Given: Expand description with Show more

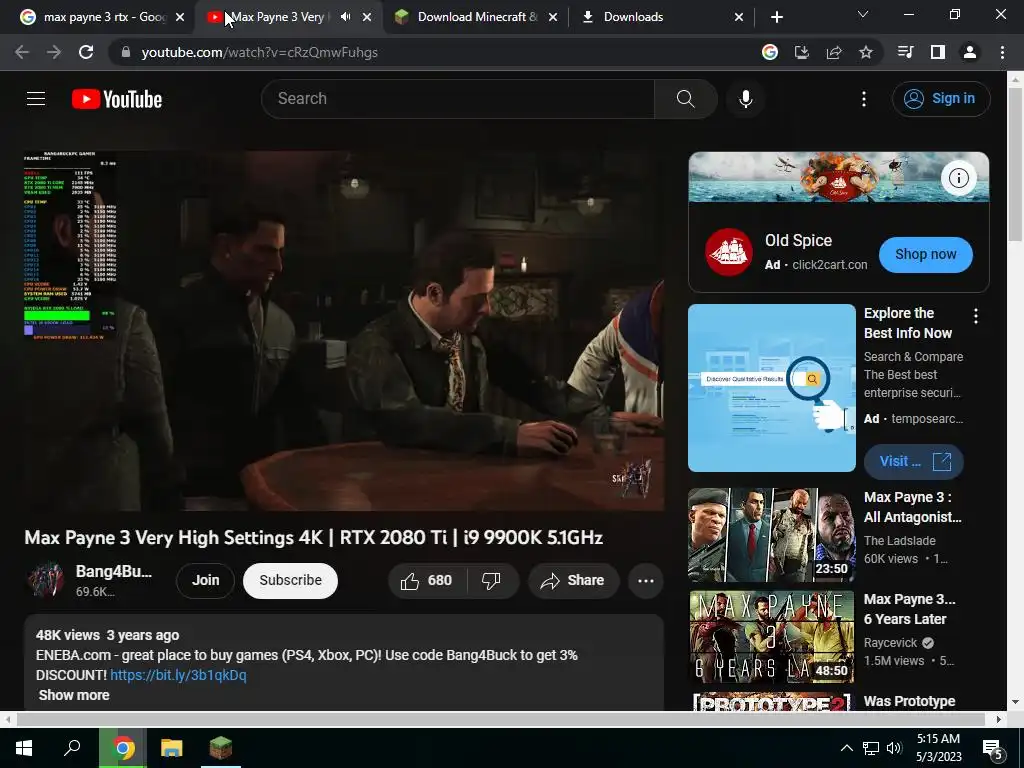Looking at the screenshot, I should [x=74, y=695].
